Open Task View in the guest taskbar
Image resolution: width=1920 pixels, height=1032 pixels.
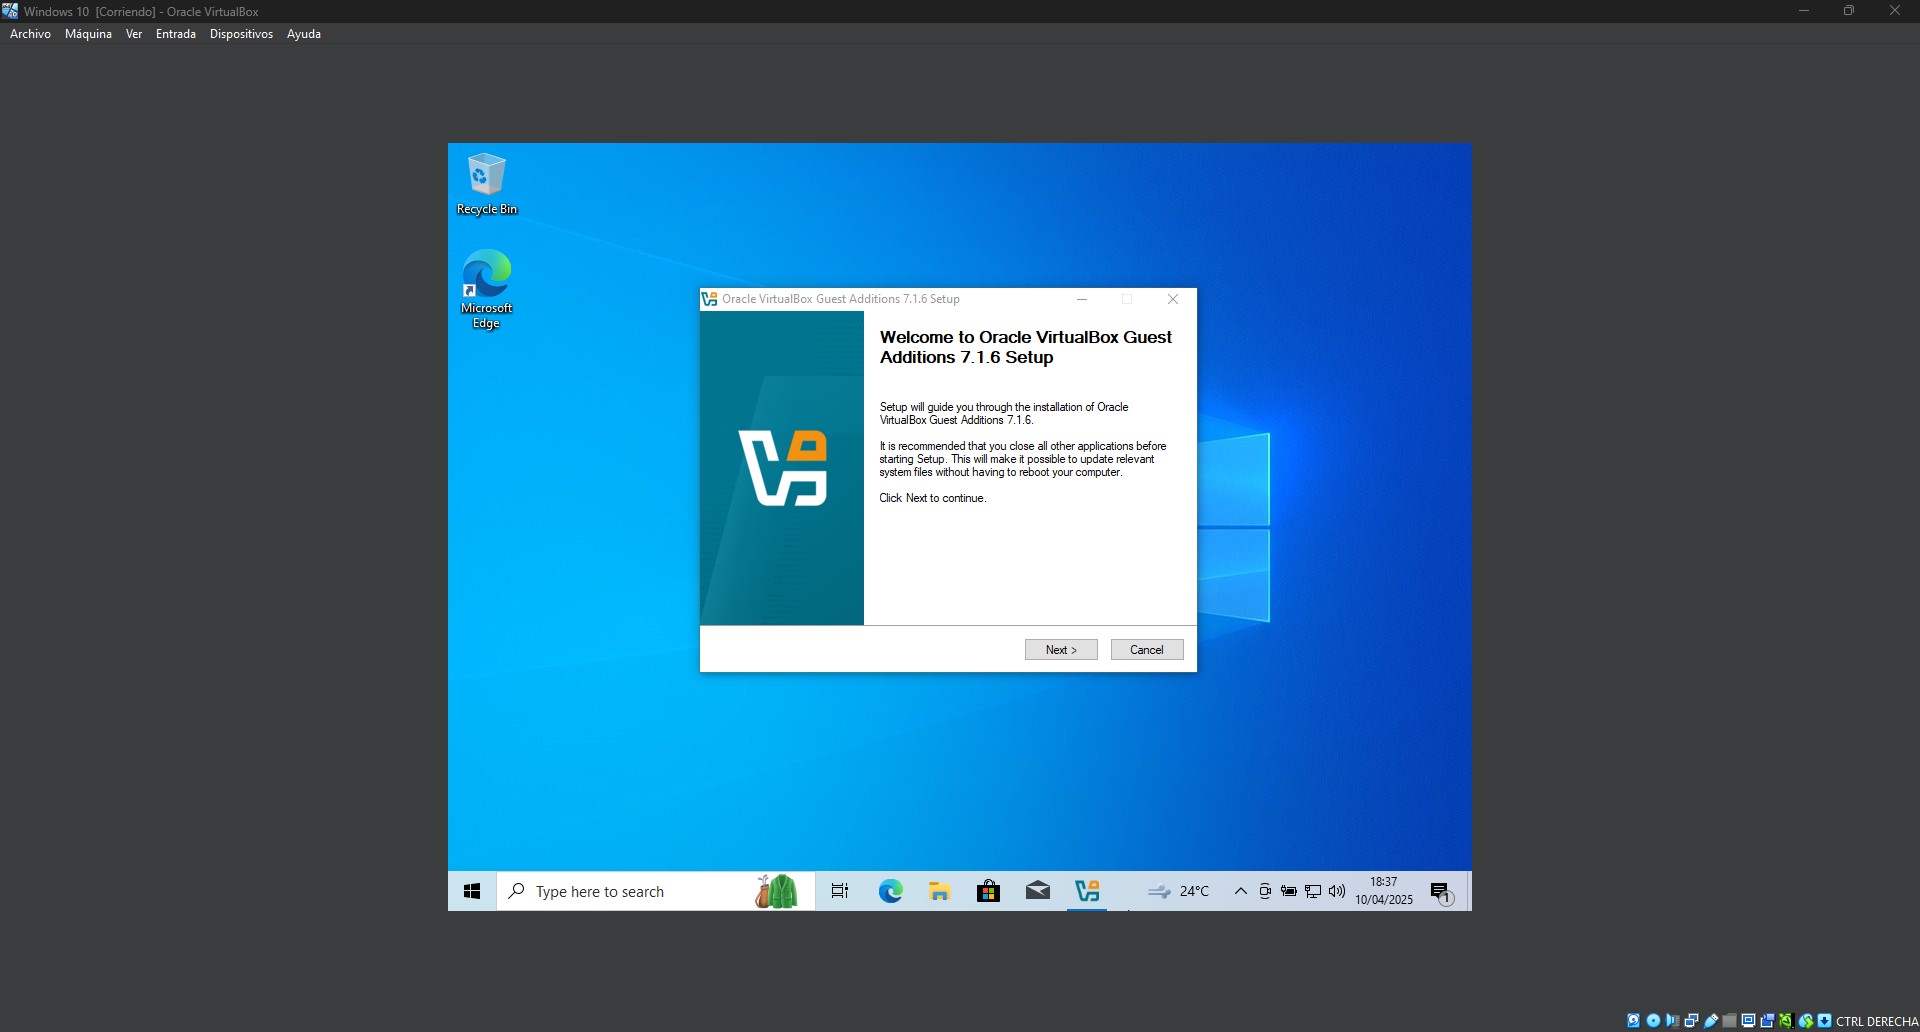(840, 891)
